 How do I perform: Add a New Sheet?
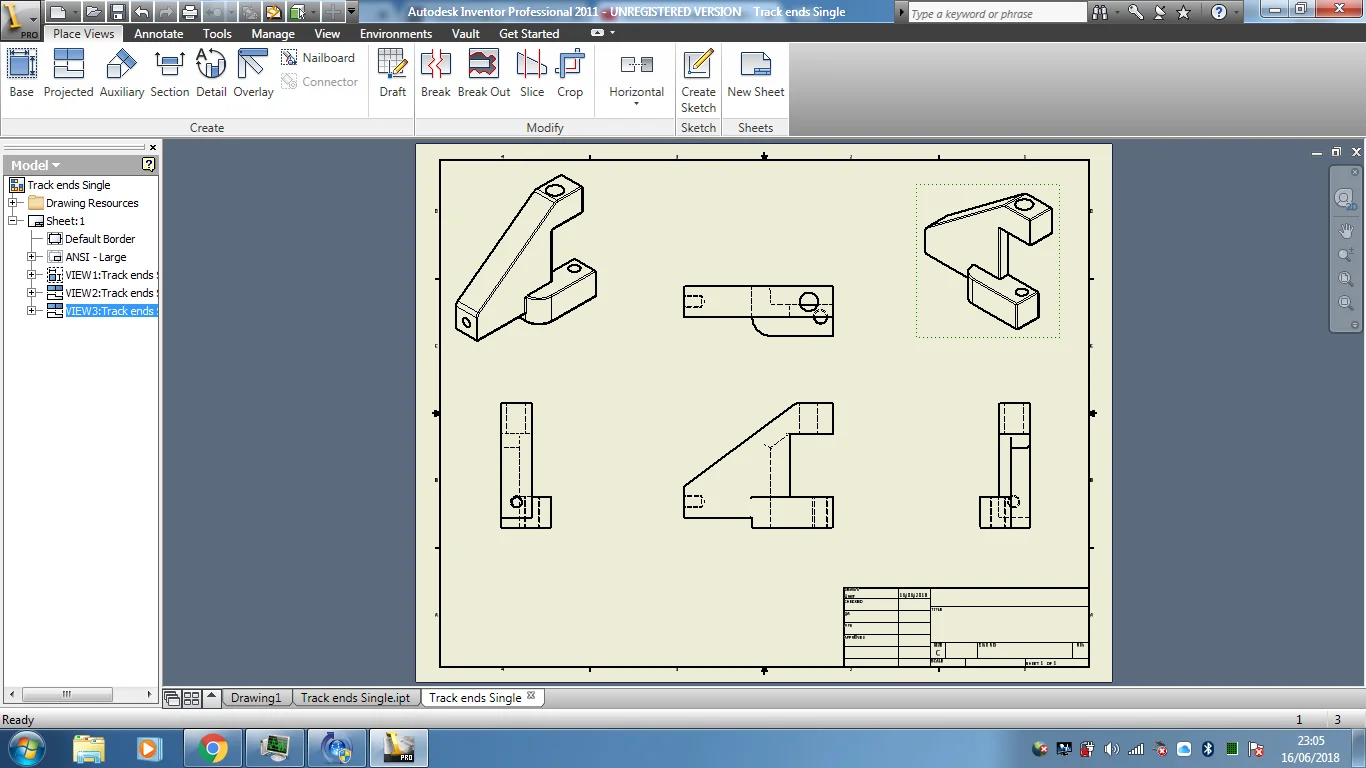pos(755,74)
